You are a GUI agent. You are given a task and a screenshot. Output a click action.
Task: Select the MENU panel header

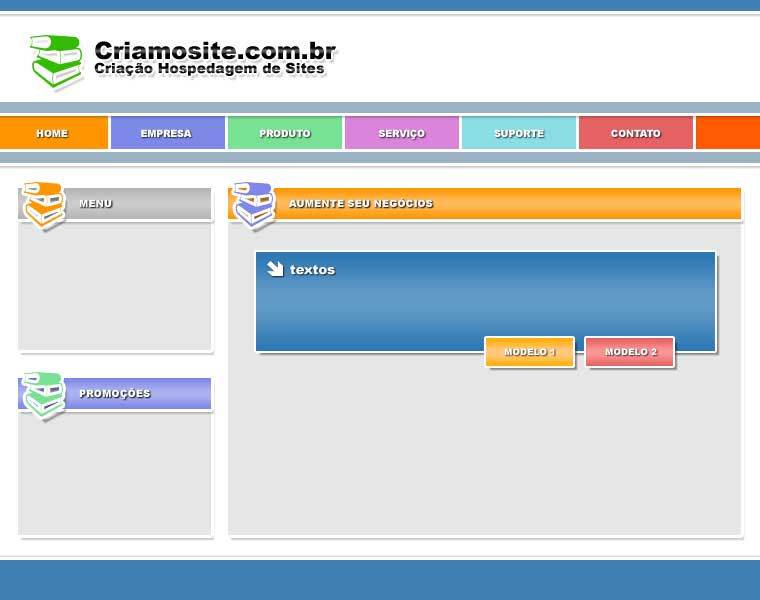click(x=140, y=204)
